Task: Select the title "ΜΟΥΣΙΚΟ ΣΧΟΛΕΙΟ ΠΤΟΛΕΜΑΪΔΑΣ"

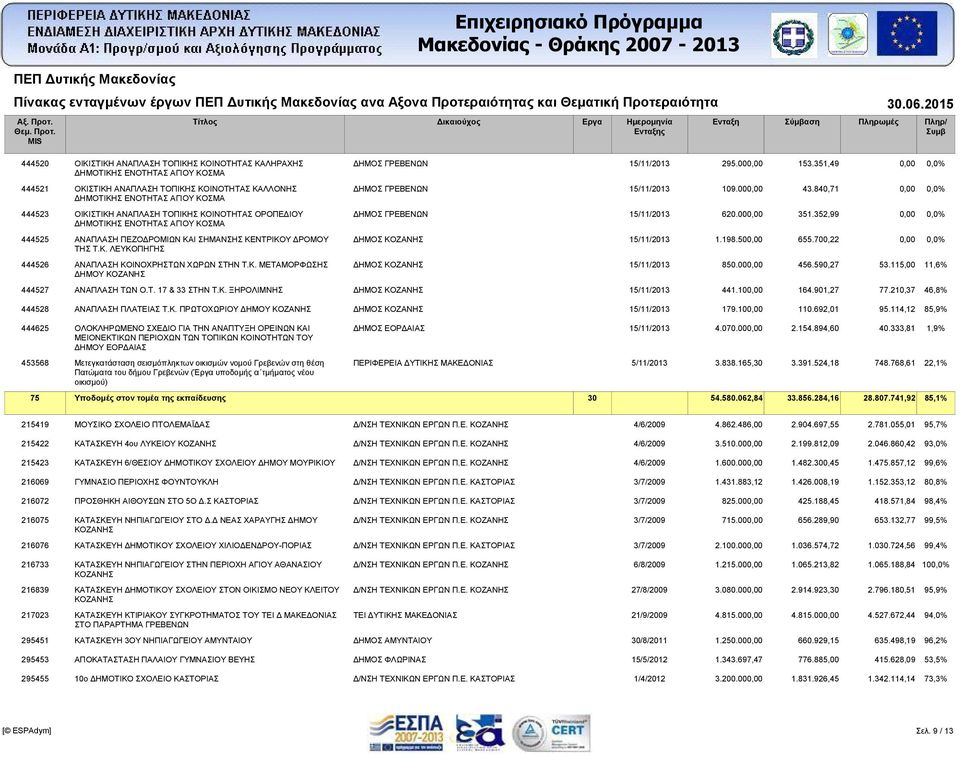Action: (x=142, y=425)
